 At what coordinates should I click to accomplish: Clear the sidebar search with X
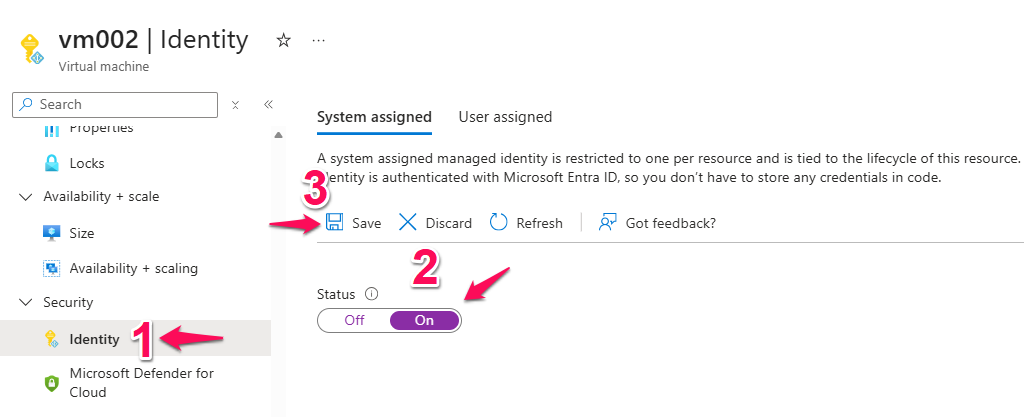[235, 104]
